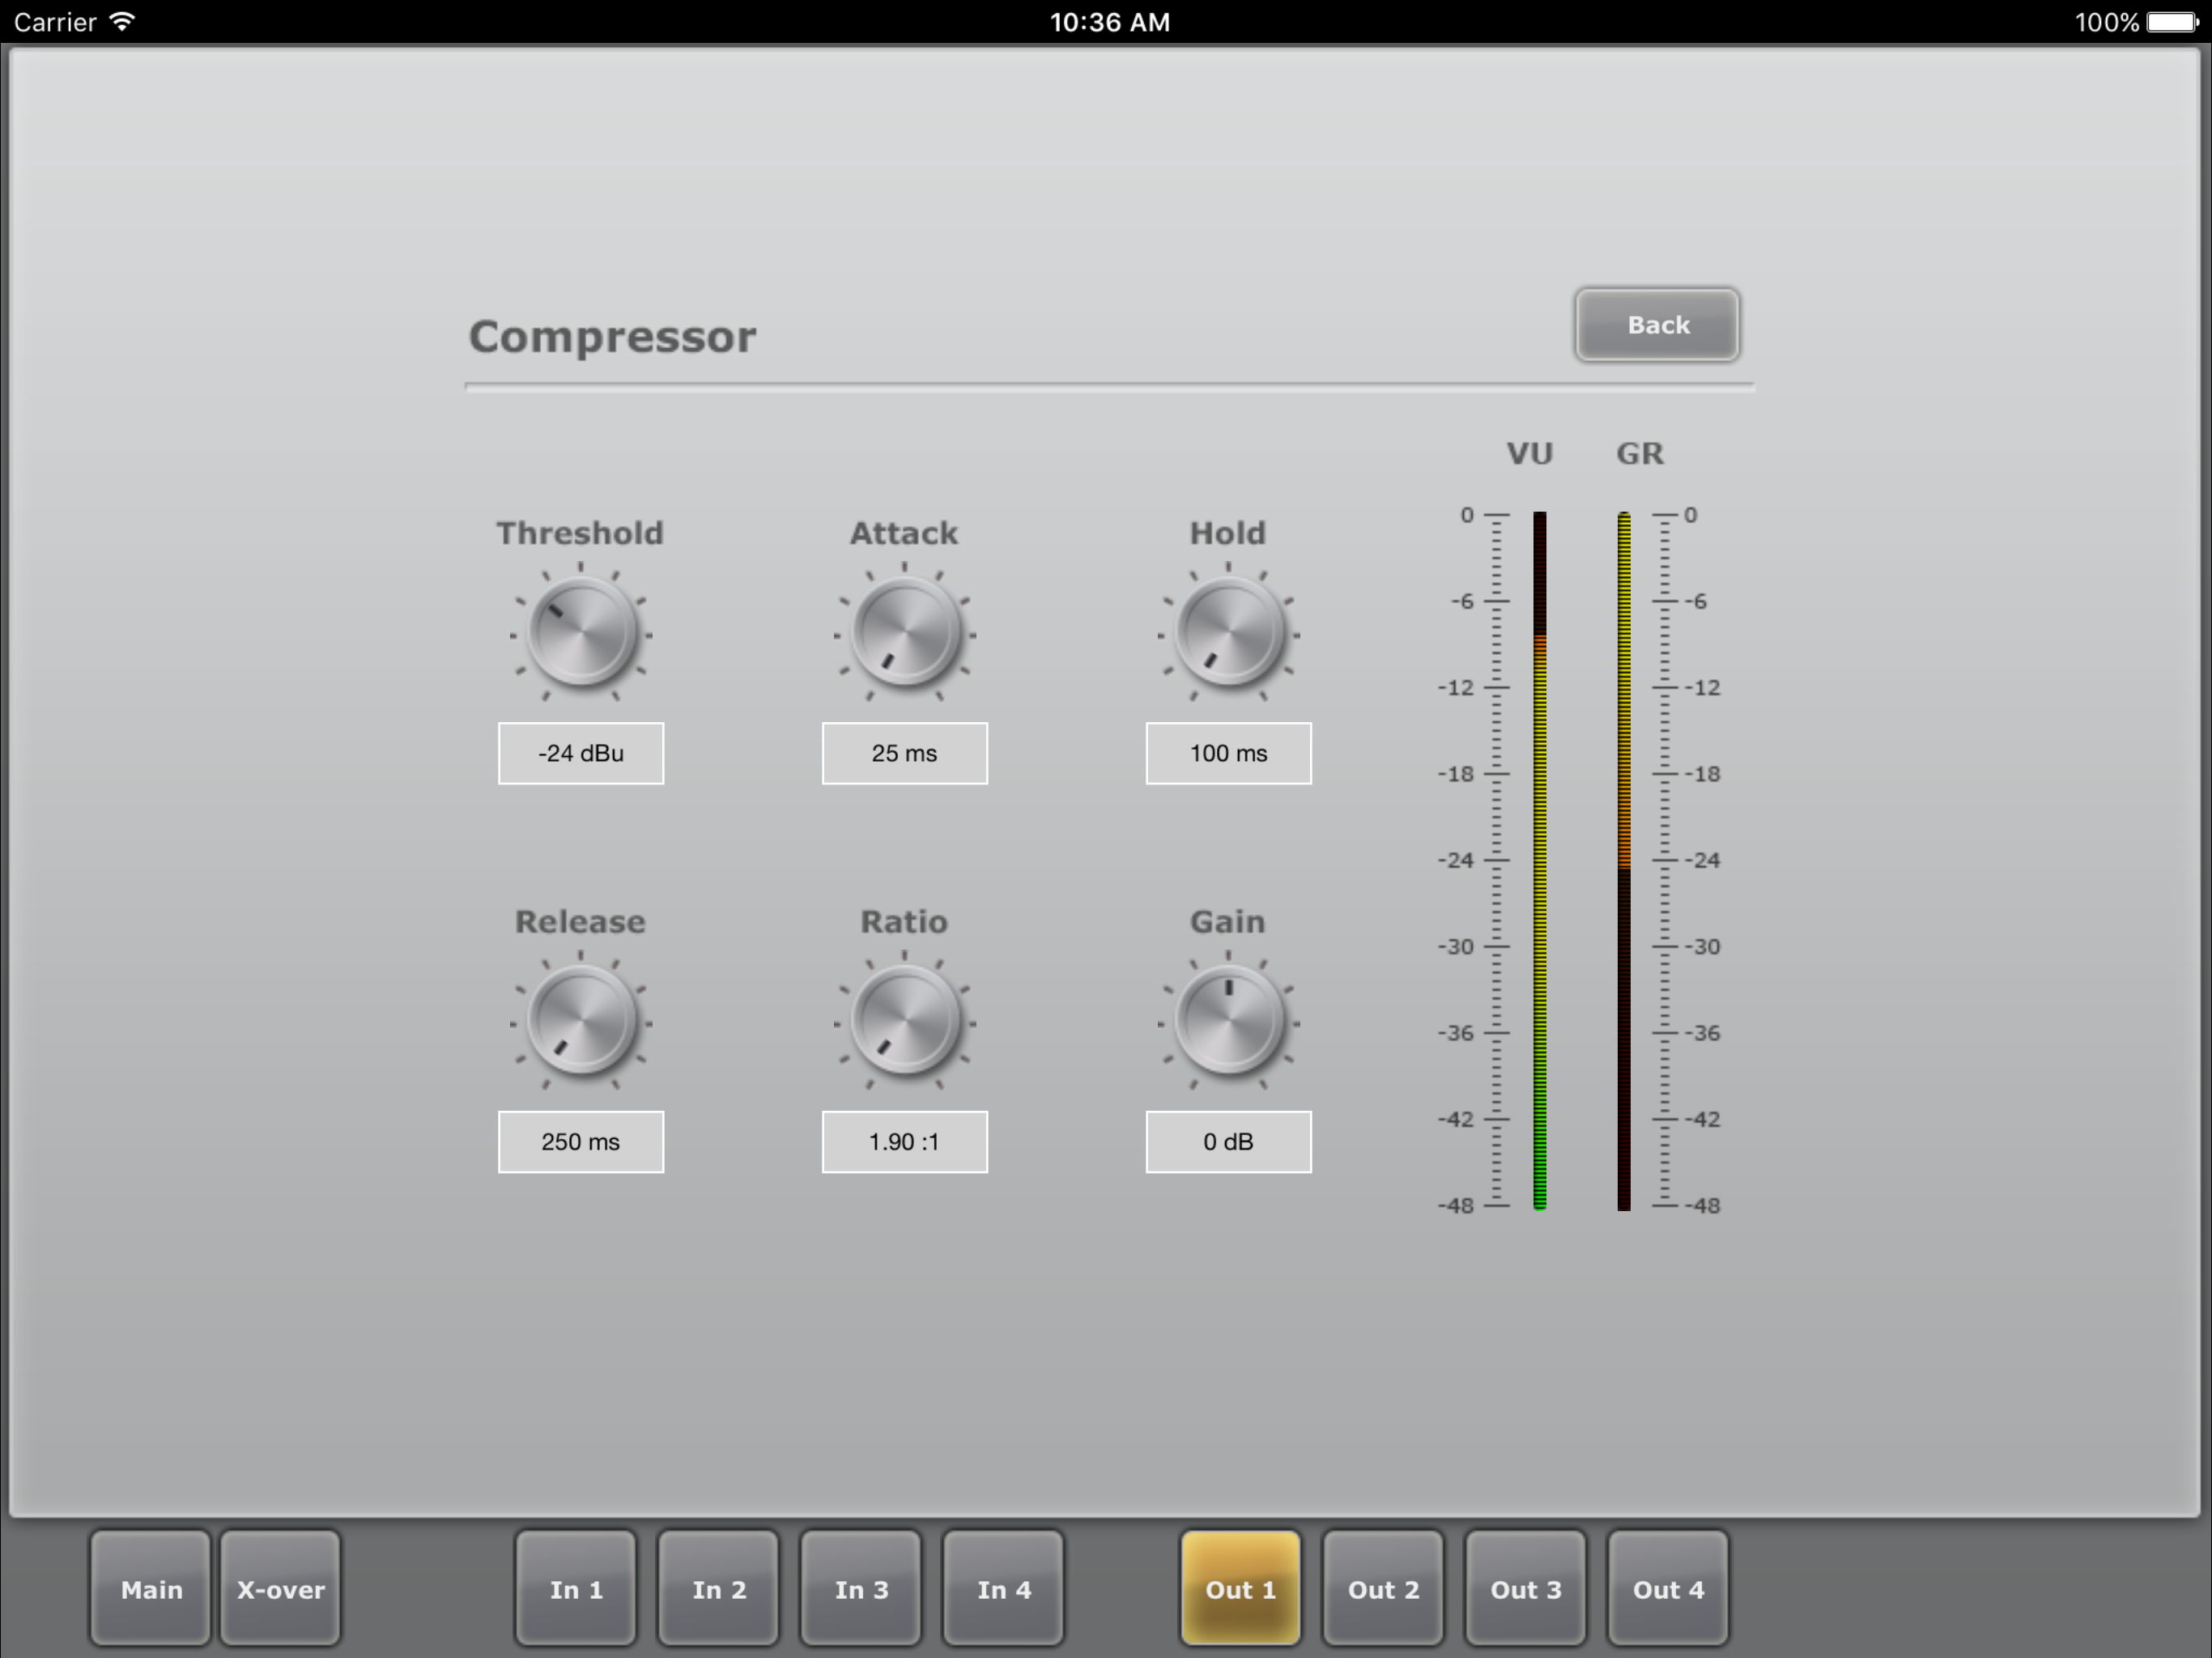
Task: Open the X-over tab
Action: click(x=281, y=1588)
